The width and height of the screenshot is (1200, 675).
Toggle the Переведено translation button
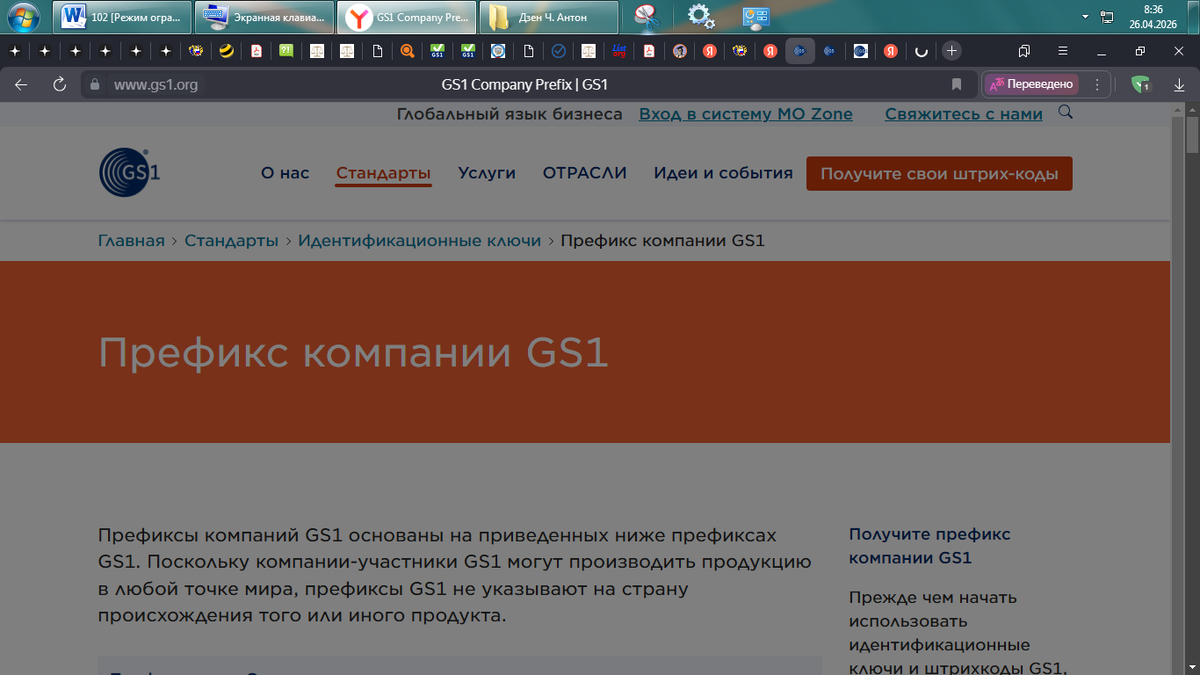click(1031, 85)
